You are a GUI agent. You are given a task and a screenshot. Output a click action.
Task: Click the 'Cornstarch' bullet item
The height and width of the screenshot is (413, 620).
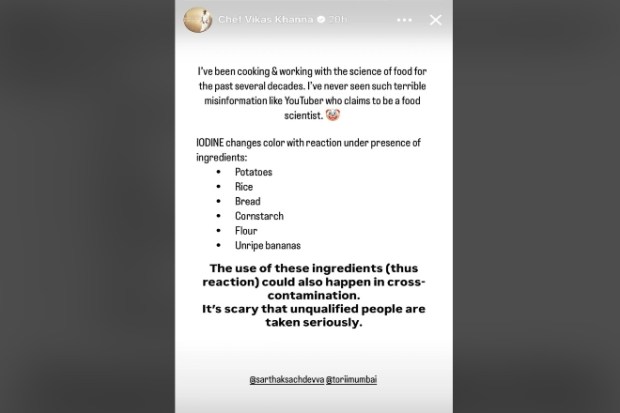(259, 216)
